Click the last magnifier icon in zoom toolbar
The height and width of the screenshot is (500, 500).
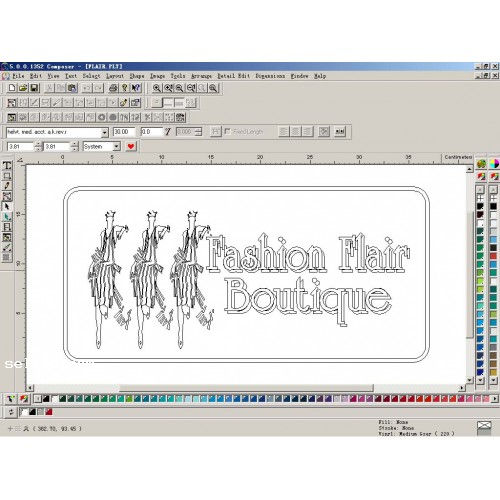[213, 88]
